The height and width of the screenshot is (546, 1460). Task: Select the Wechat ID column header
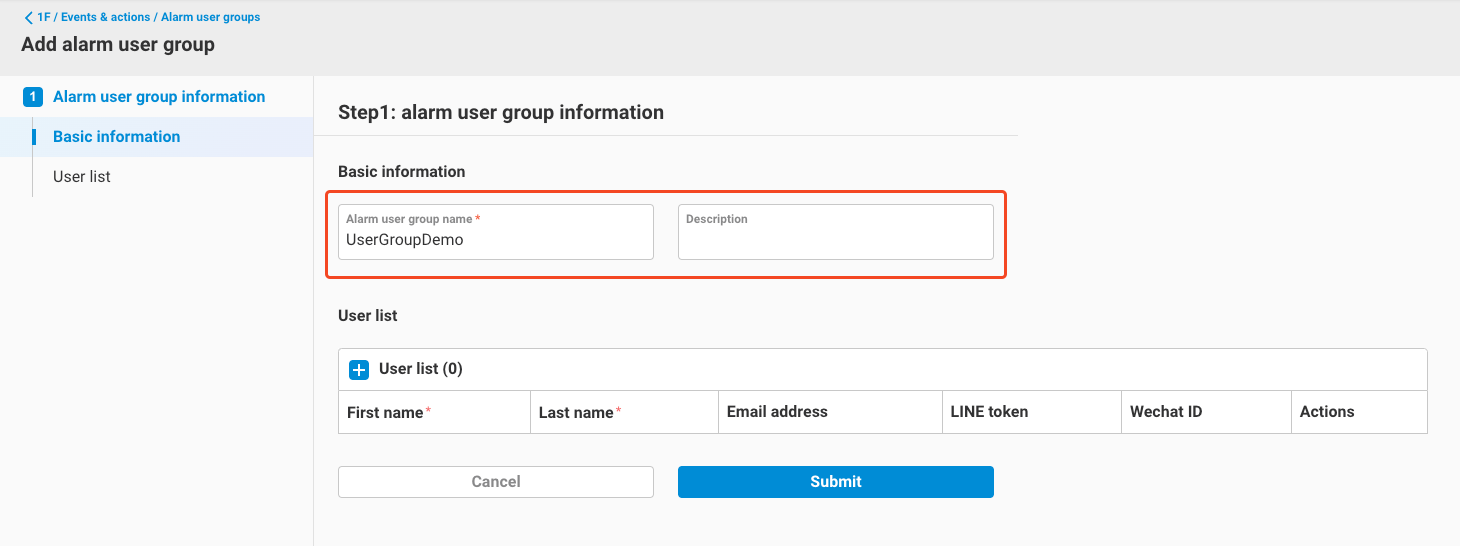1165,412
